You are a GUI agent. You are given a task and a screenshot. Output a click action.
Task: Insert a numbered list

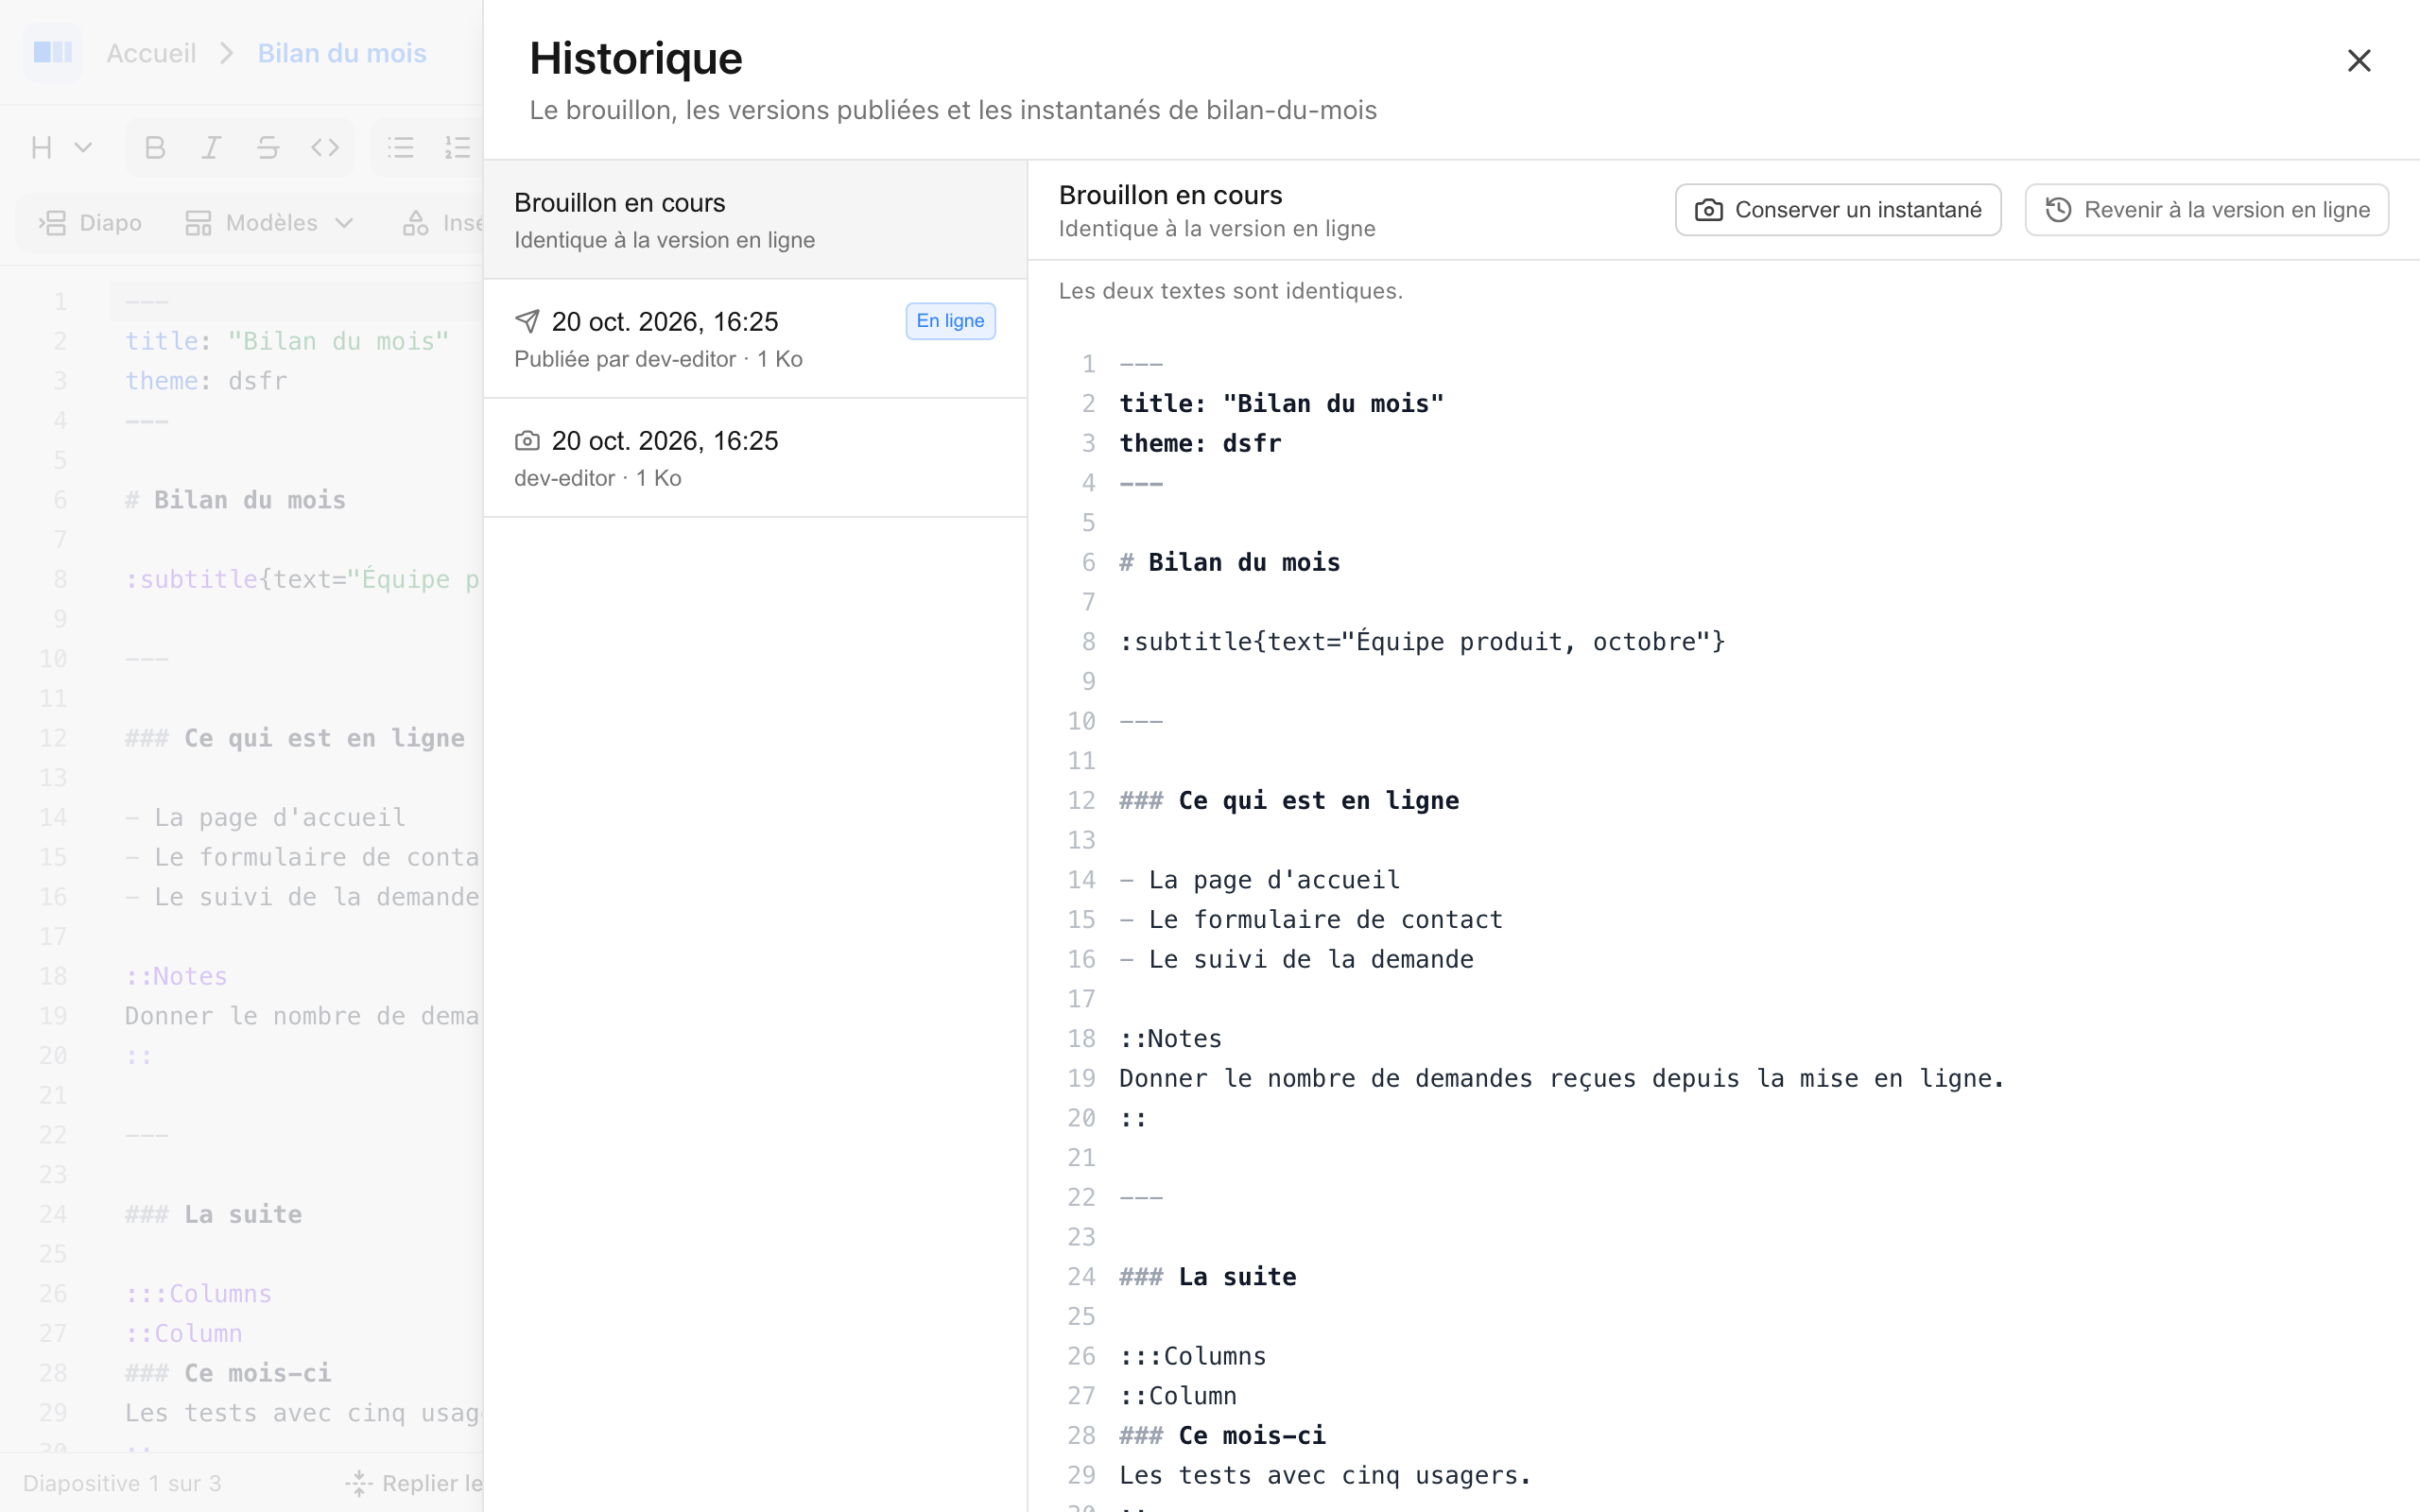pos(458,148)
